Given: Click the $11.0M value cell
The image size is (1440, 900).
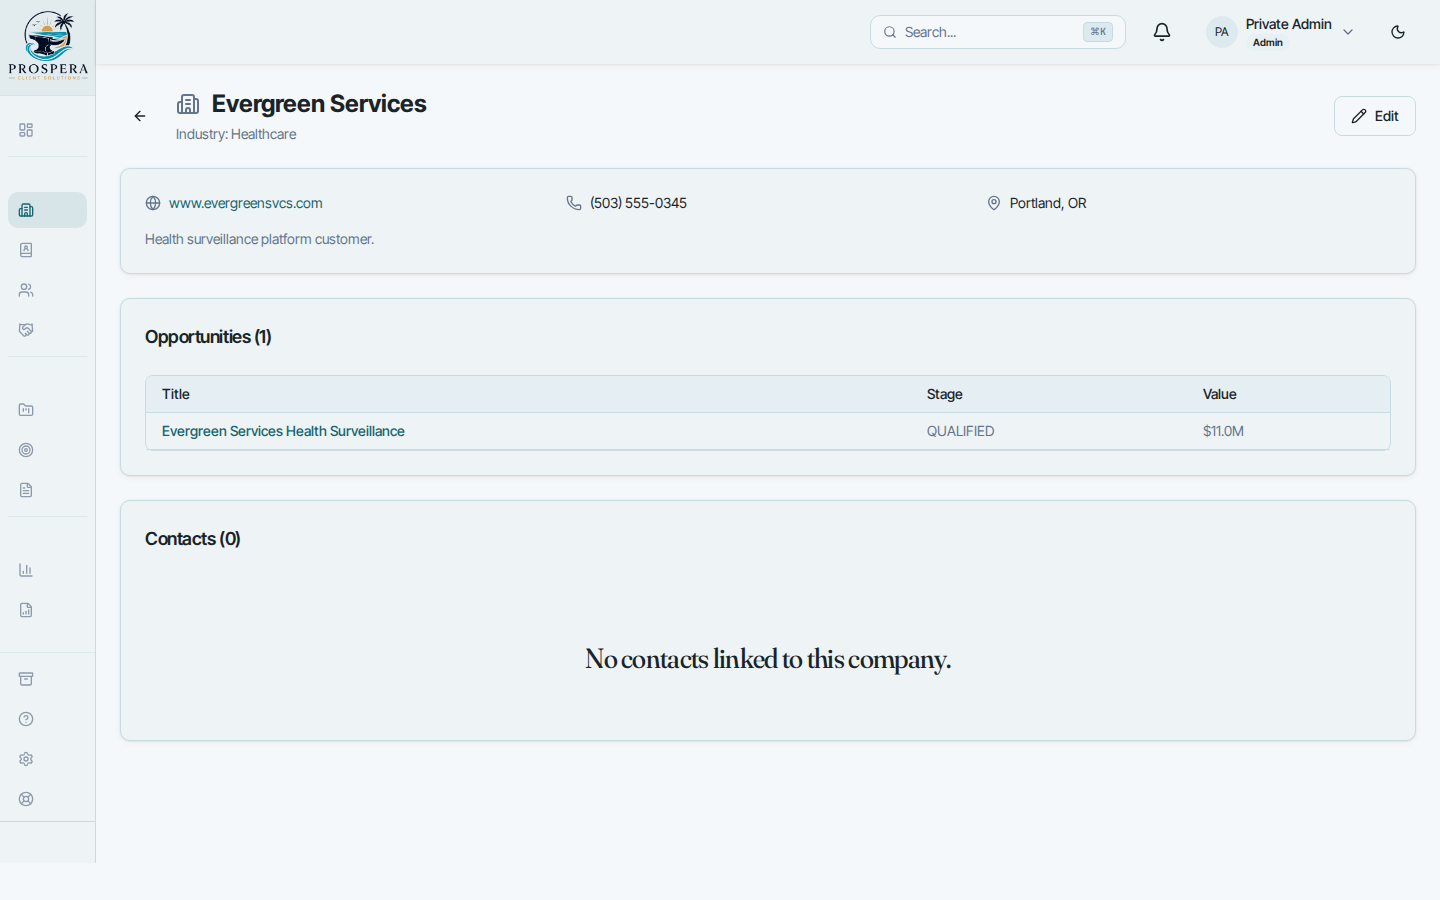Looking at the screenshot, I should 1223,431.
